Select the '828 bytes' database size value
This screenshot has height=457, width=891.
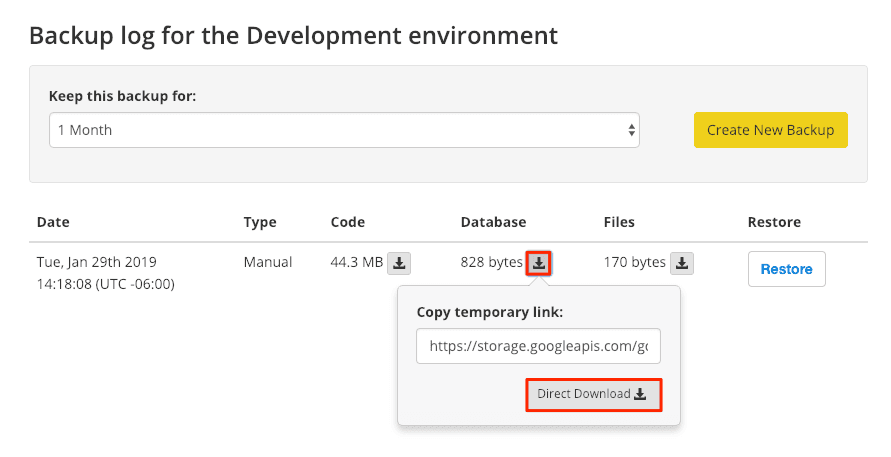[492, 262]
